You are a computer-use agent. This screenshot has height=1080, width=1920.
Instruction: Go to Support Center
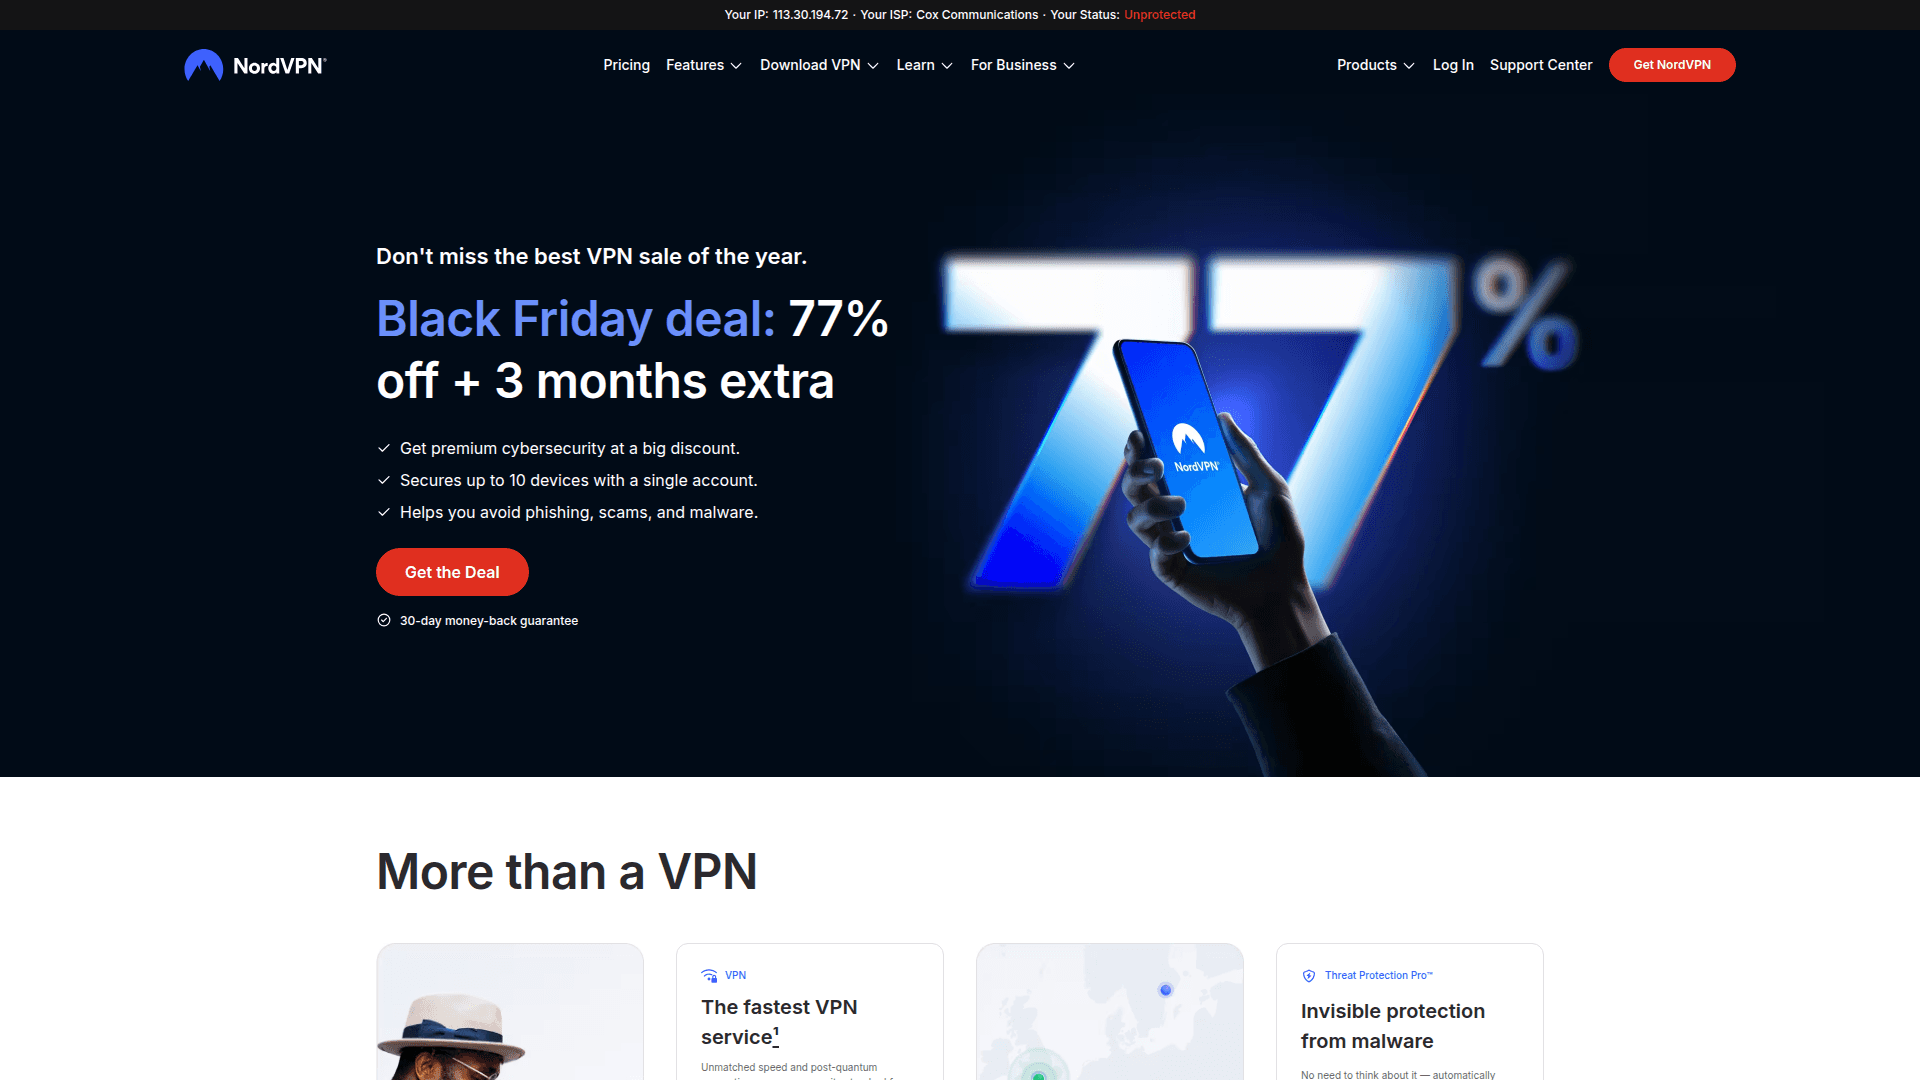(1541, 65)
